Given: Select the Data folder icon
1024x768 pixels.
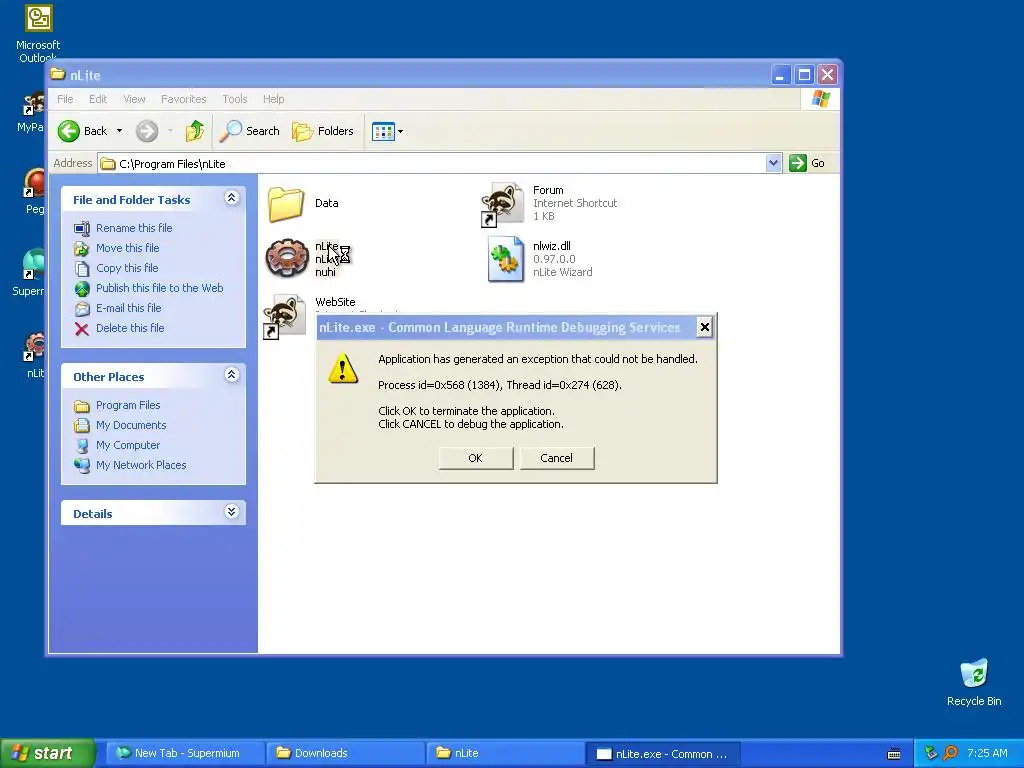Looking at the screenshot, I should 286,204.
